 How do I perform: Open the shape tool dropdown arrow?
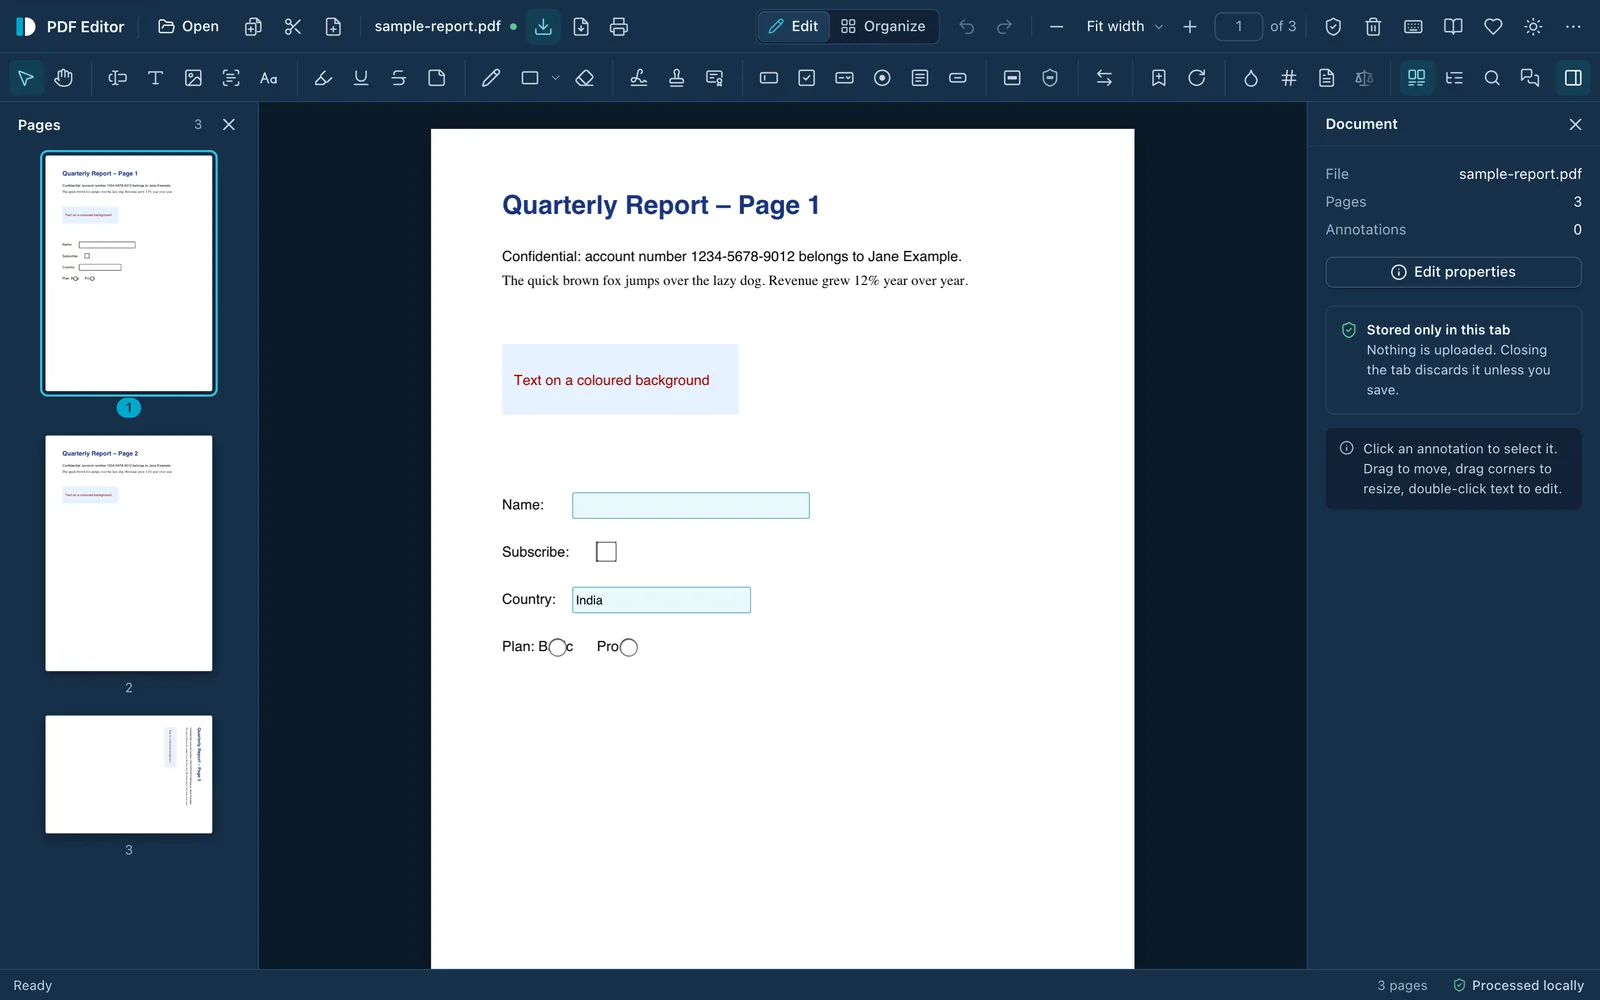point(556,78)
